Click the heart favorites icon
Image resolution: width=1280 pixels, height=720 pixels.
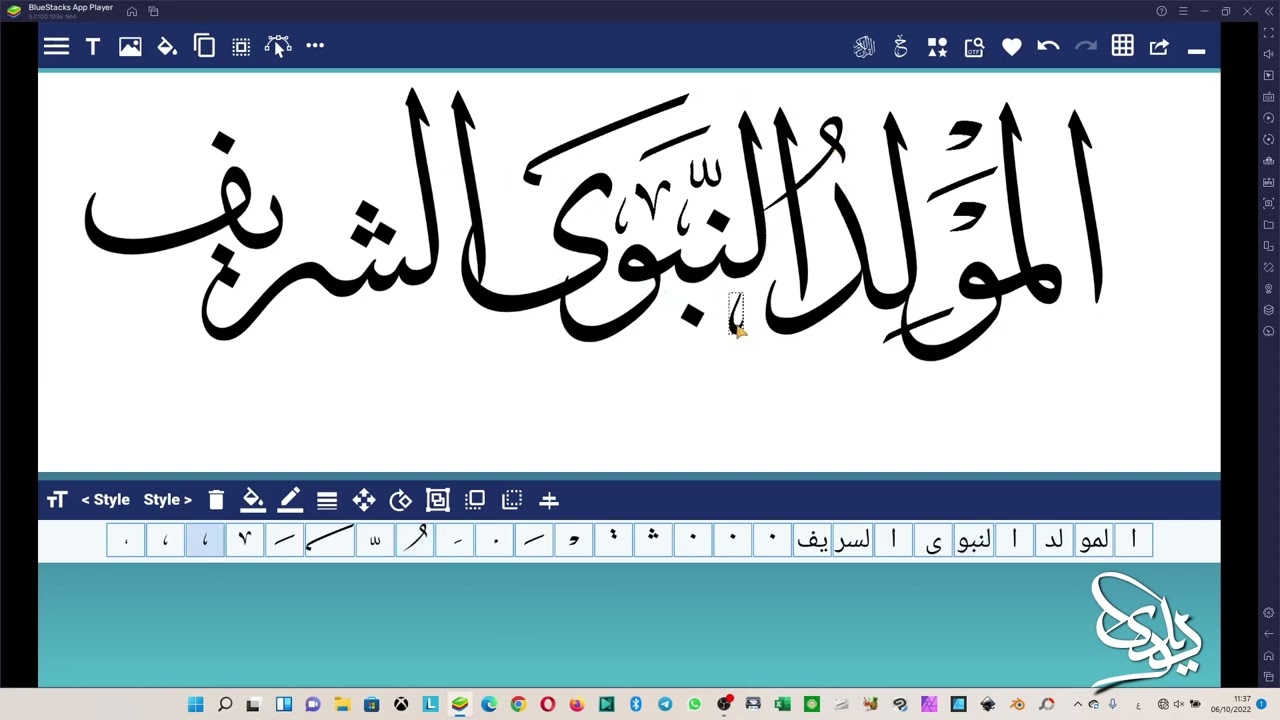pyautogui.click(x=1011, y=47)
